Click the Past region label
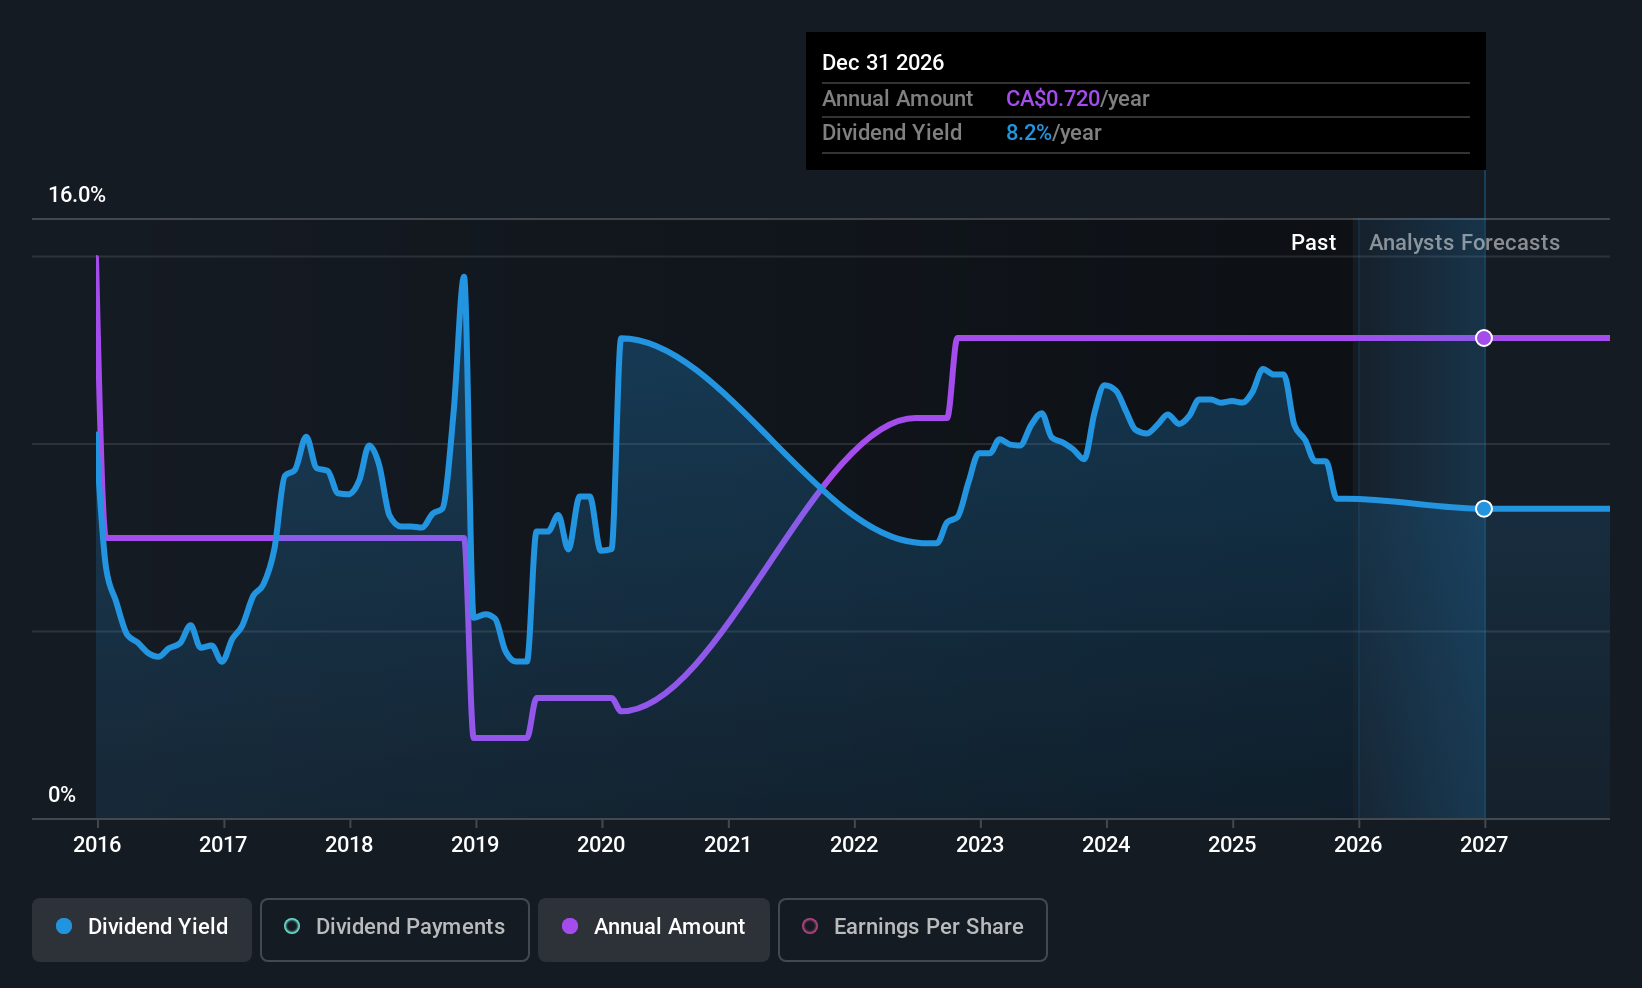The width and height of the screenshot is (1642, 988). coord(1313,243)
